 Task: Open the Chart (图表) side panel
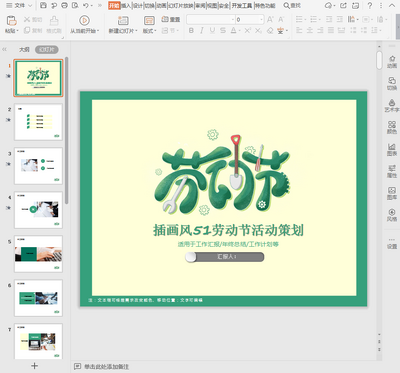(x=392, y=150)
